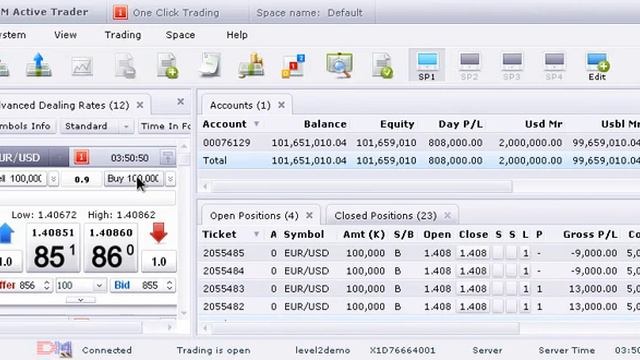Click the money and coins toolbar icon
640x360 pixels.
point(251,65)
